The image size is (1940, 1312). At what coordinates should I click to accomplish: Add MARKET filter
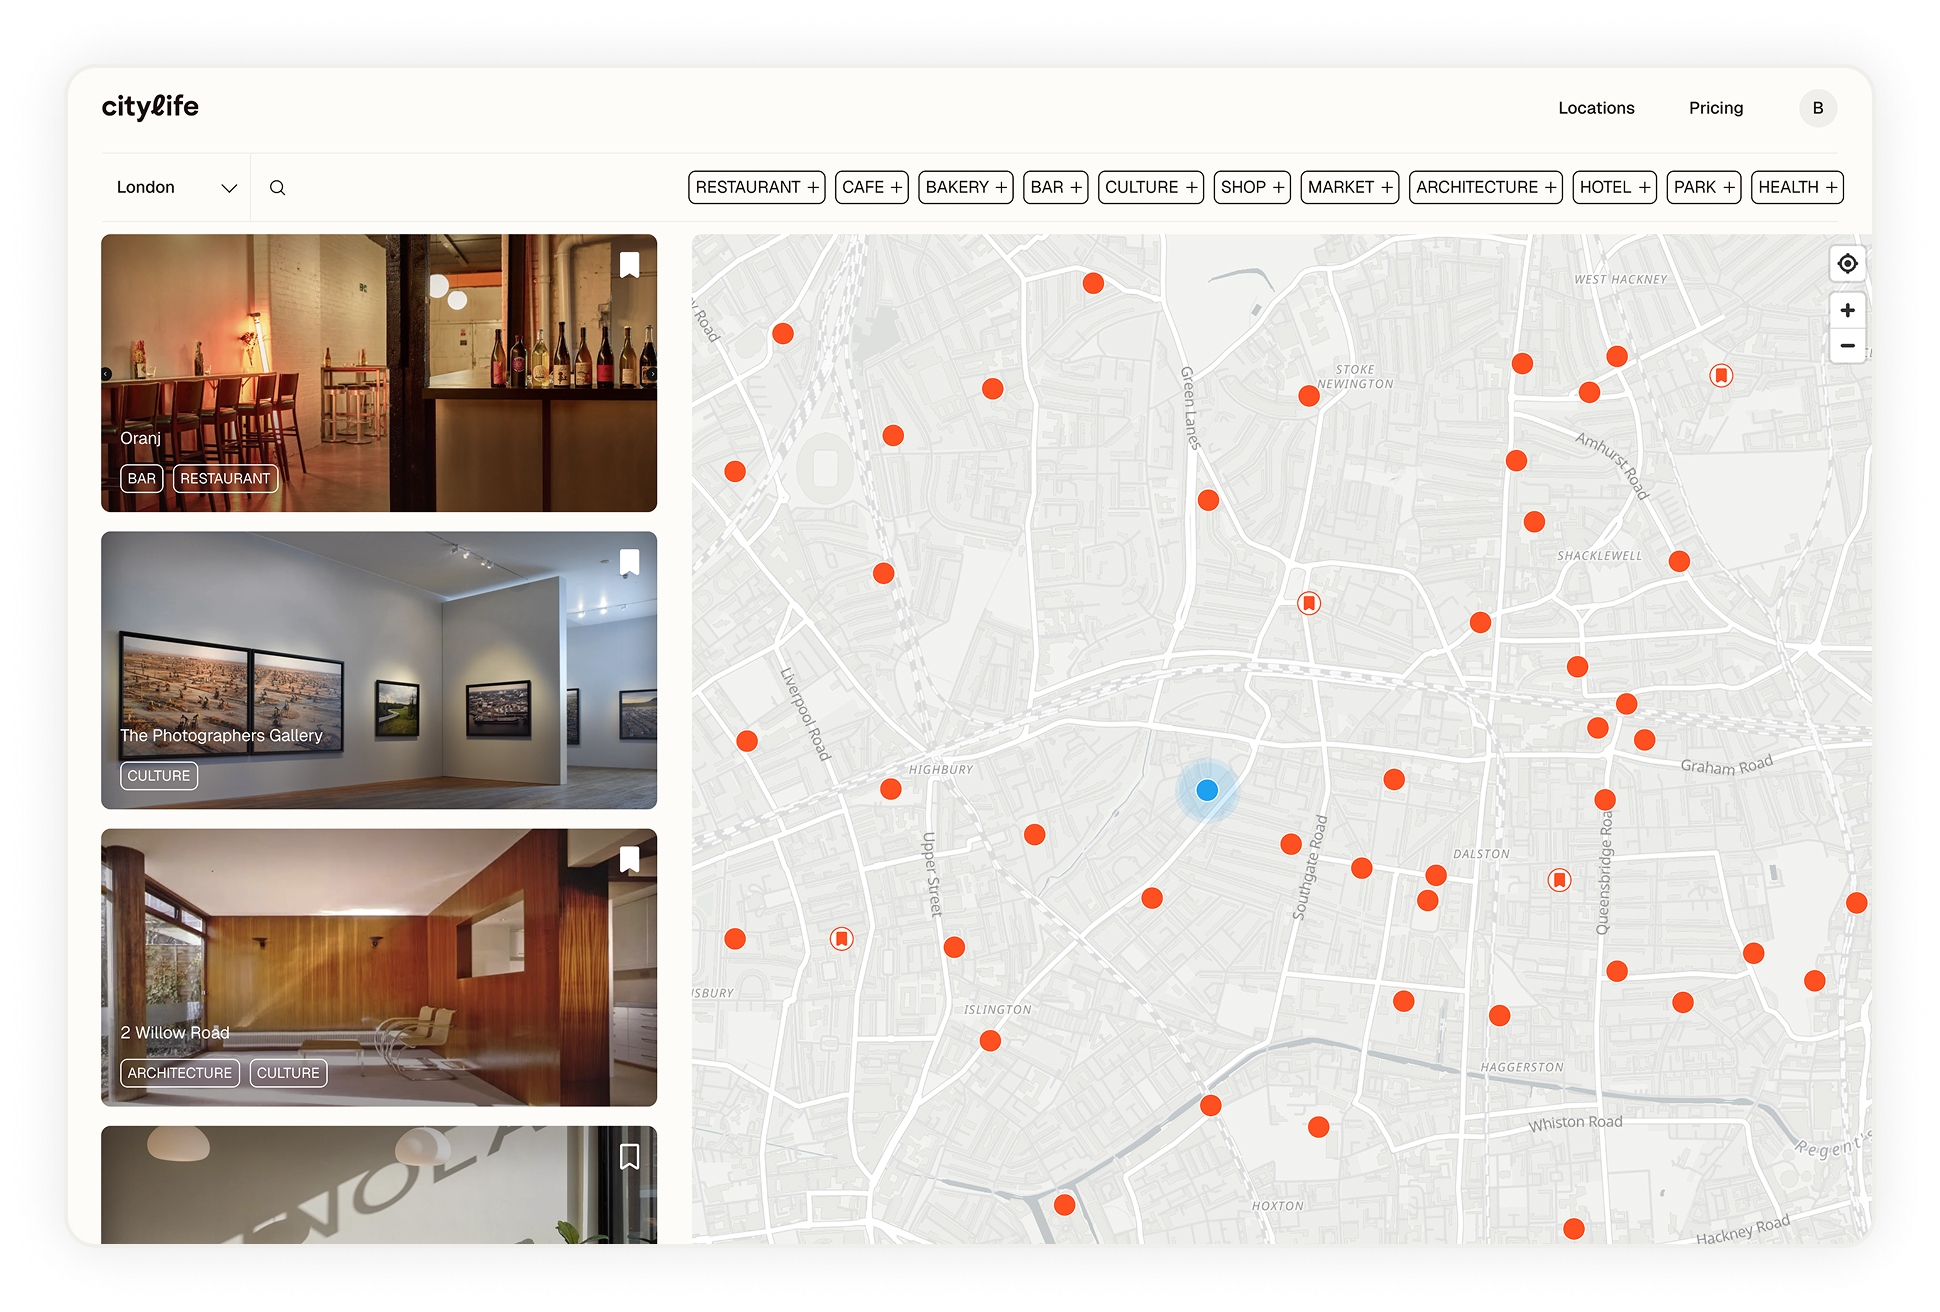1350,188
